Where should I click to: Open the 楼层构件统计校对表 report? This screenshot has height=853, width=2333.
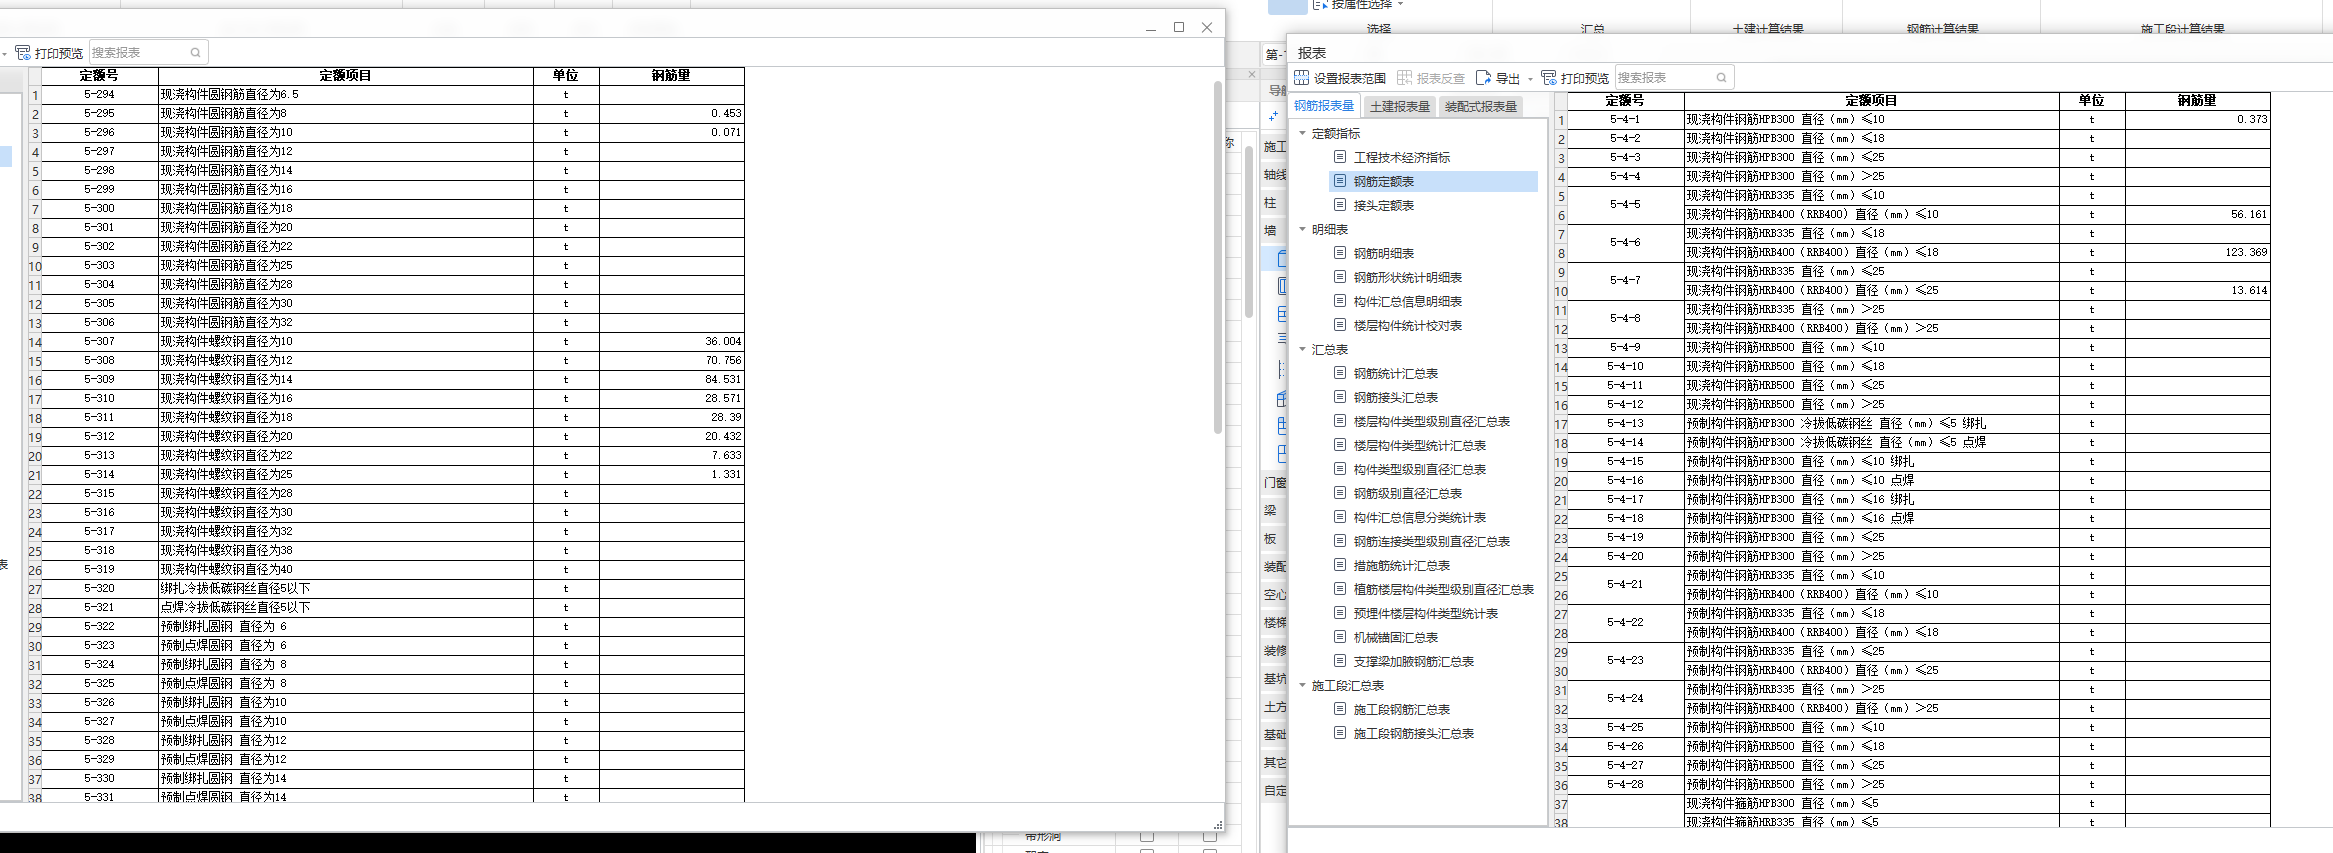[1407, 326]
